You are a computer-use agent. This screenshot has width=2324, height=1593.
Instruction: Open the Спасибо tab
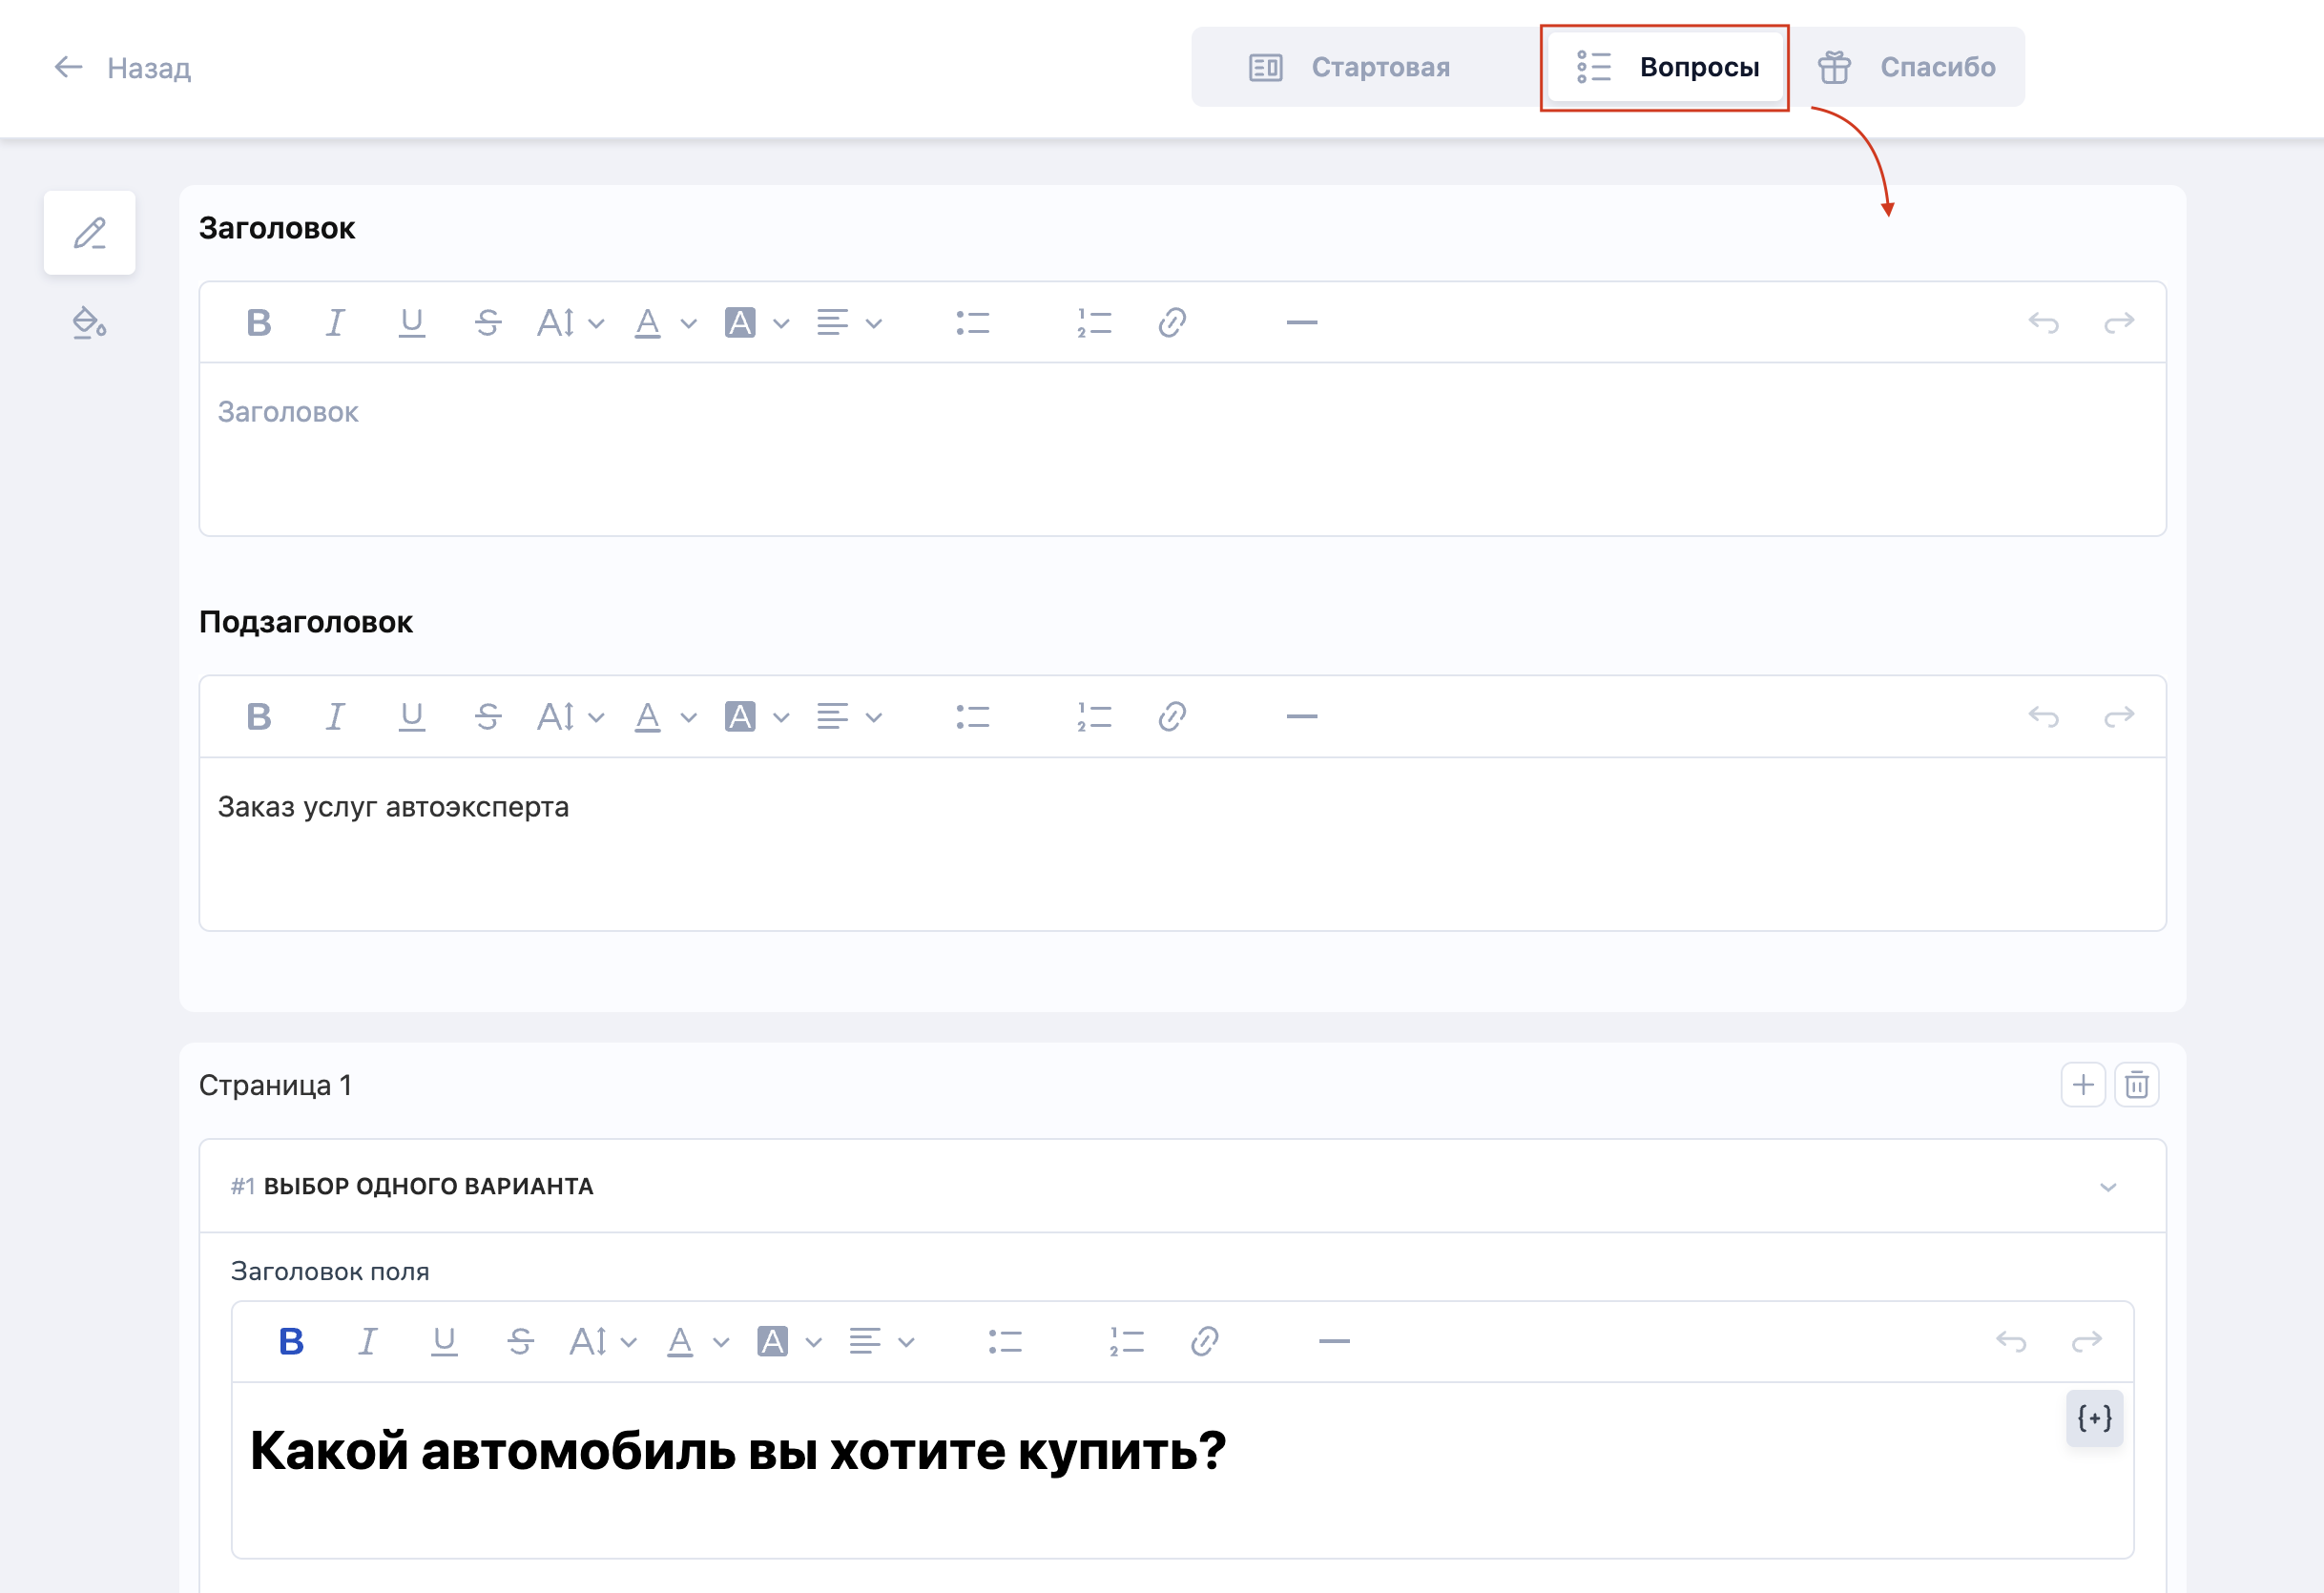point(1906,67)
